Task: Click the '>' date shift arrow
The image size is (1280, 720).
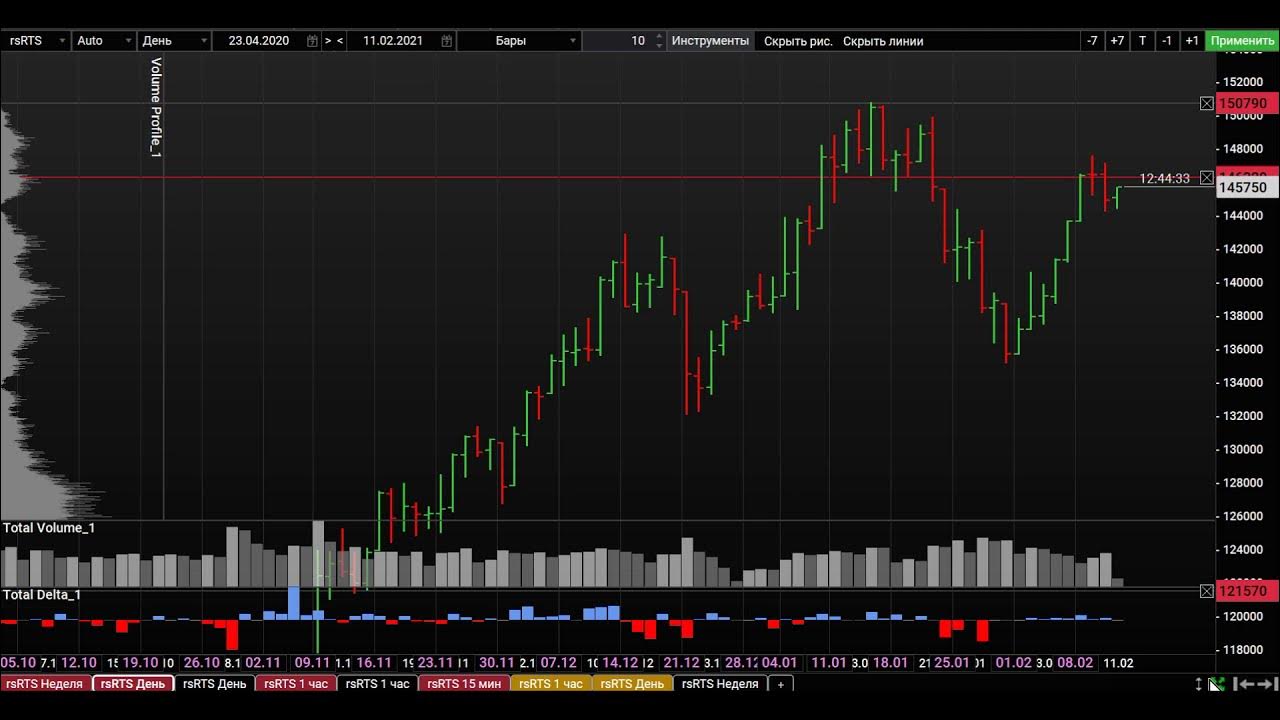Action: click(x=328, y=41)
